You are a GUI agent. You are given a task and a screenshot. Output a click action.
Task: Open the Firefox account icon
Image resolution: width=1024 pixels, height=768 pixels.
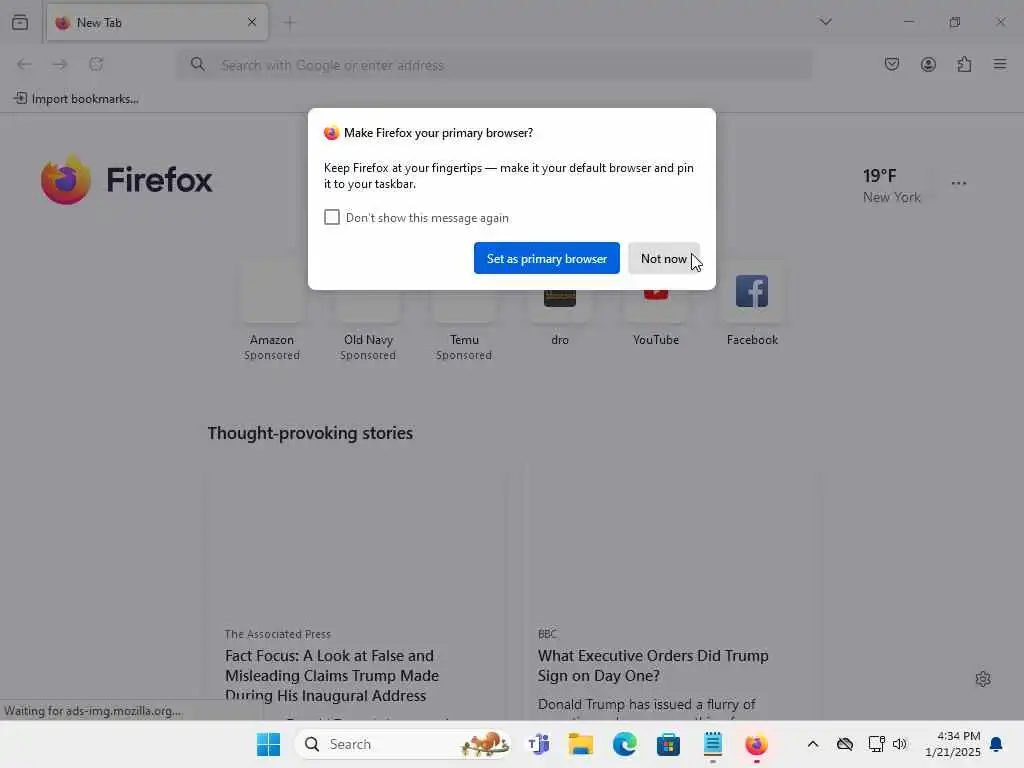point(928,64)
